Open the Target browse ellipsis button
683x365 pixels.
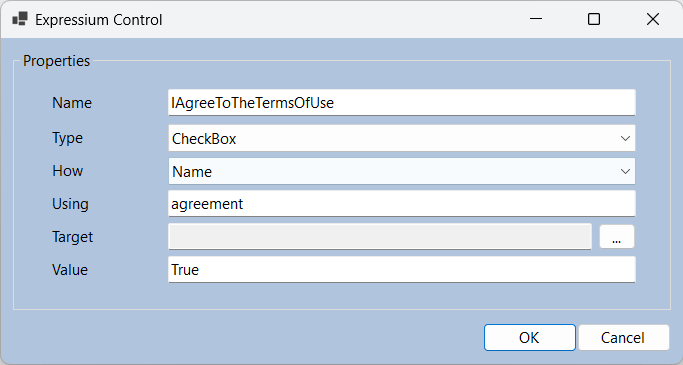617,237
